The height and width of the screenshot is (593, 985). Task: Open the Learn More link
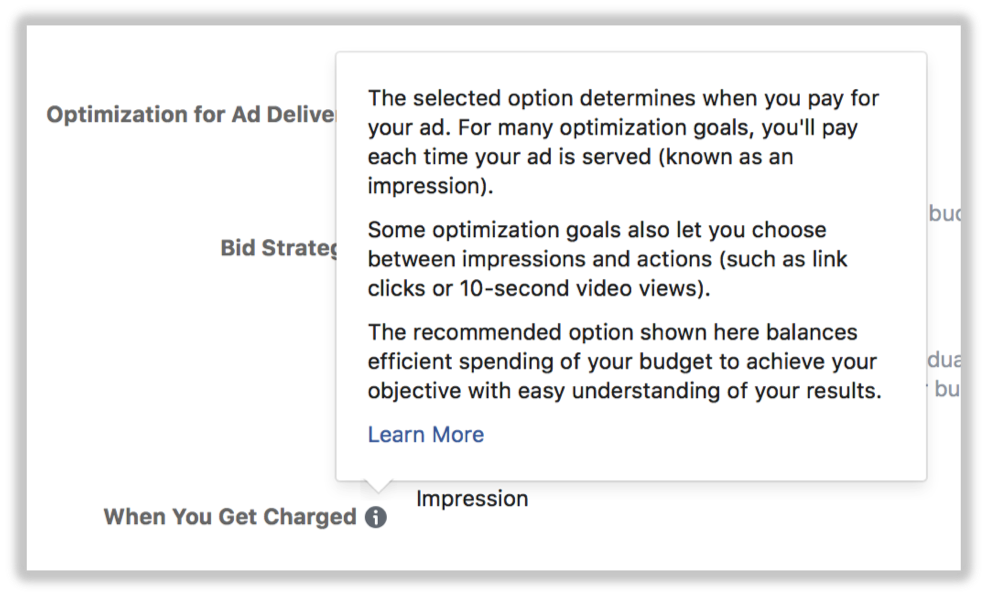point(425,434)
